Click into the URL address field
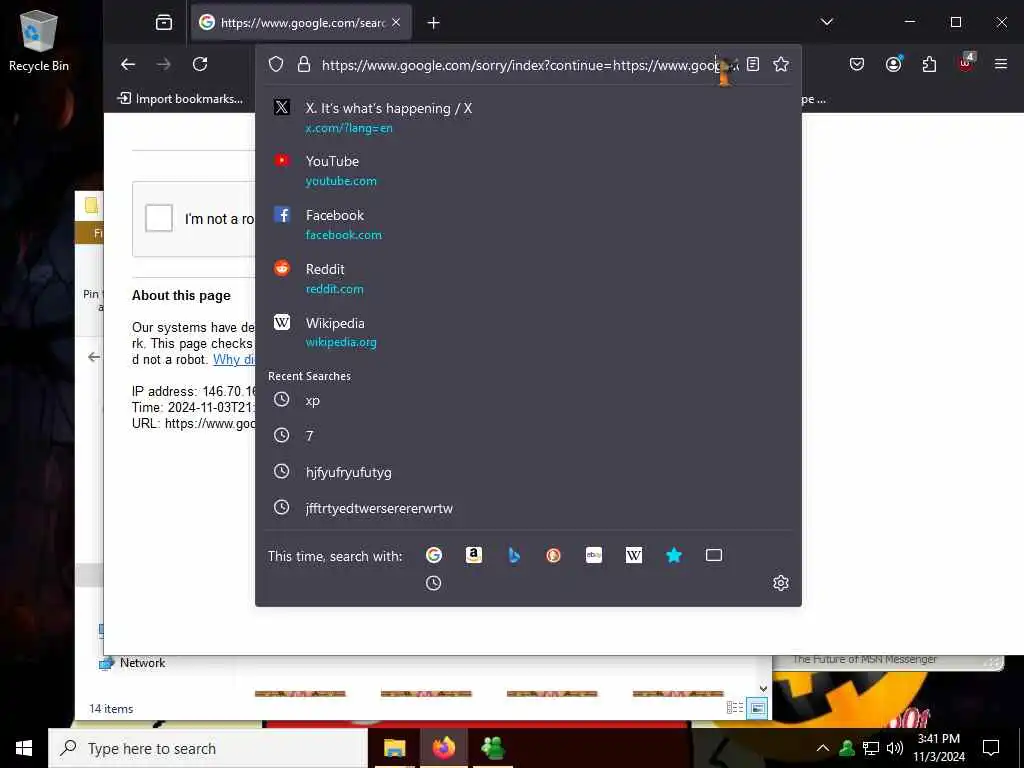This screenshot has width=1024, height=768. (x=529, y=65)
